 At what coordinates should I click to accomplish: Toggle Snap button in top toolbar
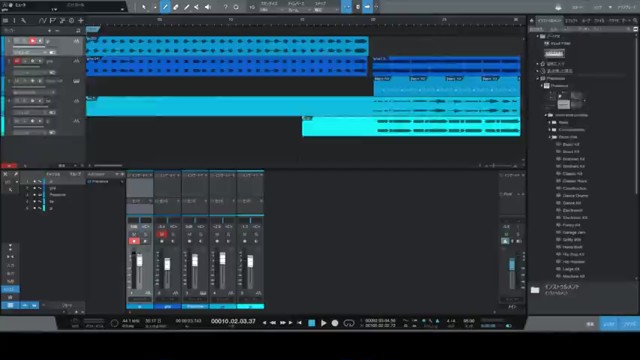pyautogui.click(x=347, y=7)
